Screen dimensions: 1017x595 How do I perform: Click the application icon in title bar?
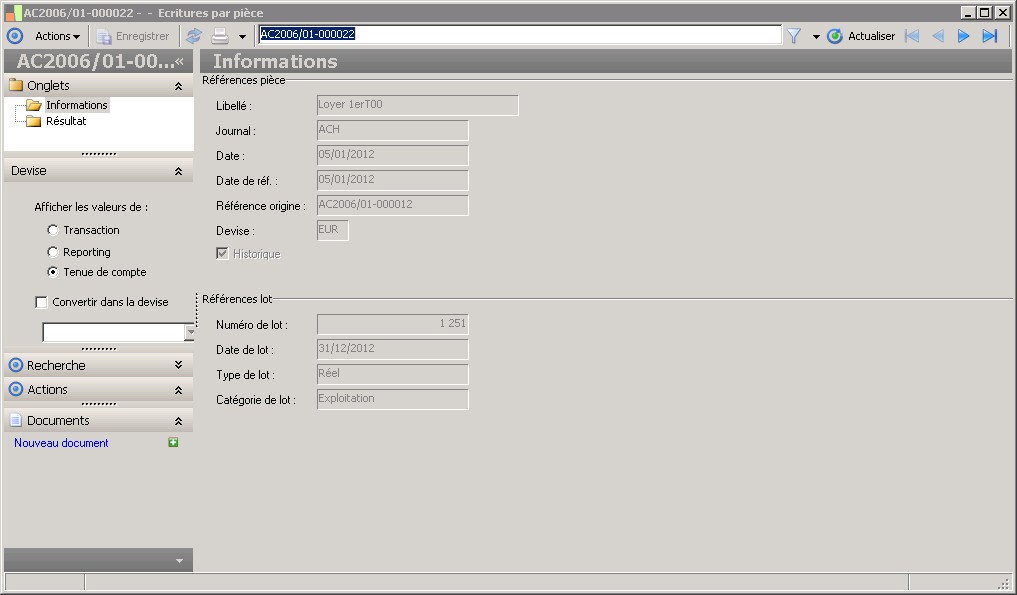click(x=13, y=12)
